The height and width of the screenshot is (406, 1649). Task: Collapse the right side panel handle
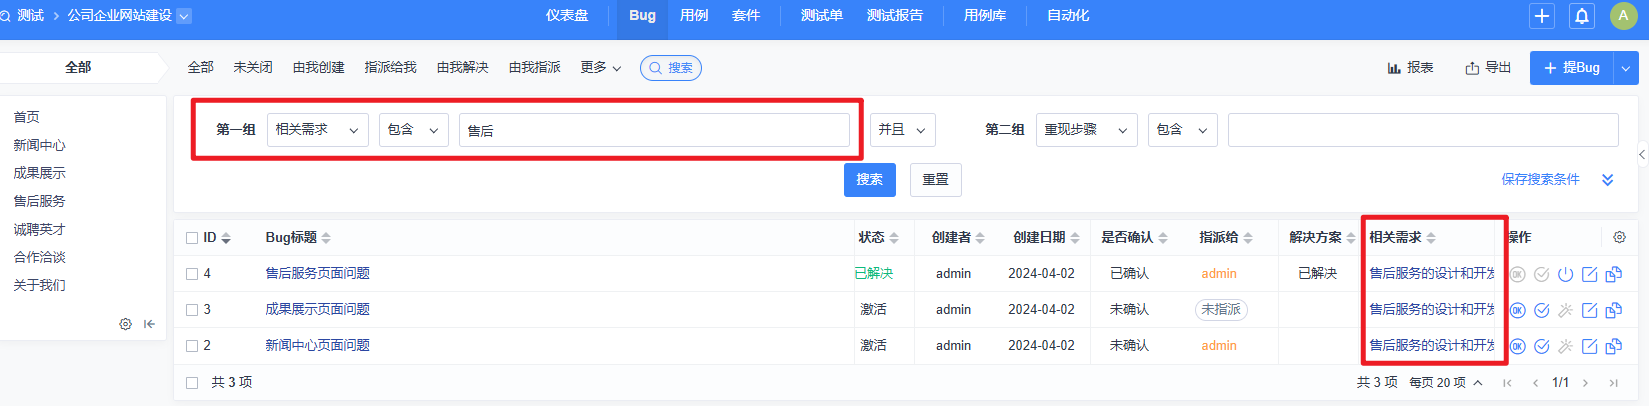[x=1642, y=155]
